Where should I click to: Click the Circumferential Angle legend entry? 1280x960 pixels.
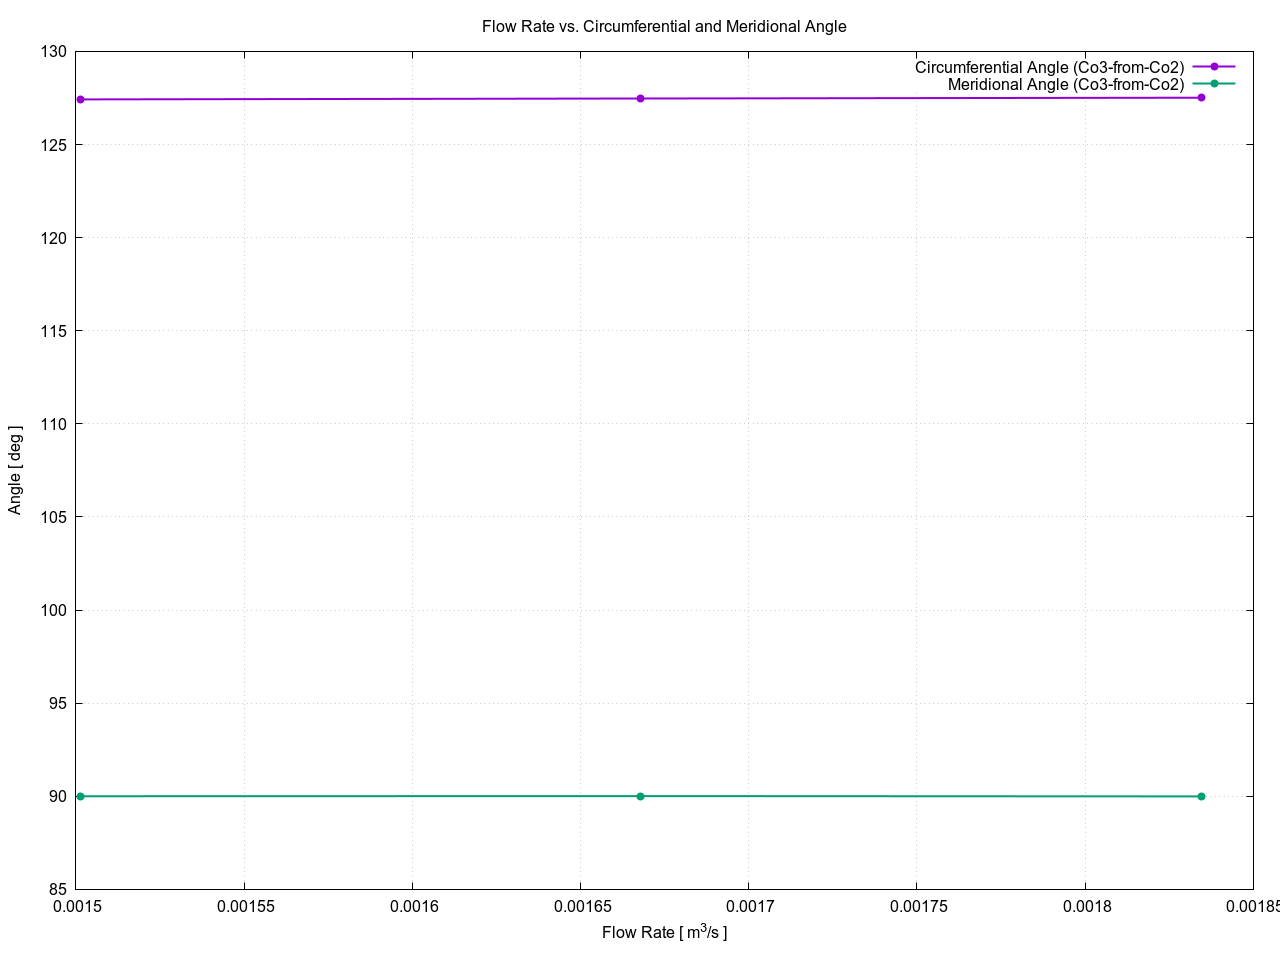tap(1049, 67)
